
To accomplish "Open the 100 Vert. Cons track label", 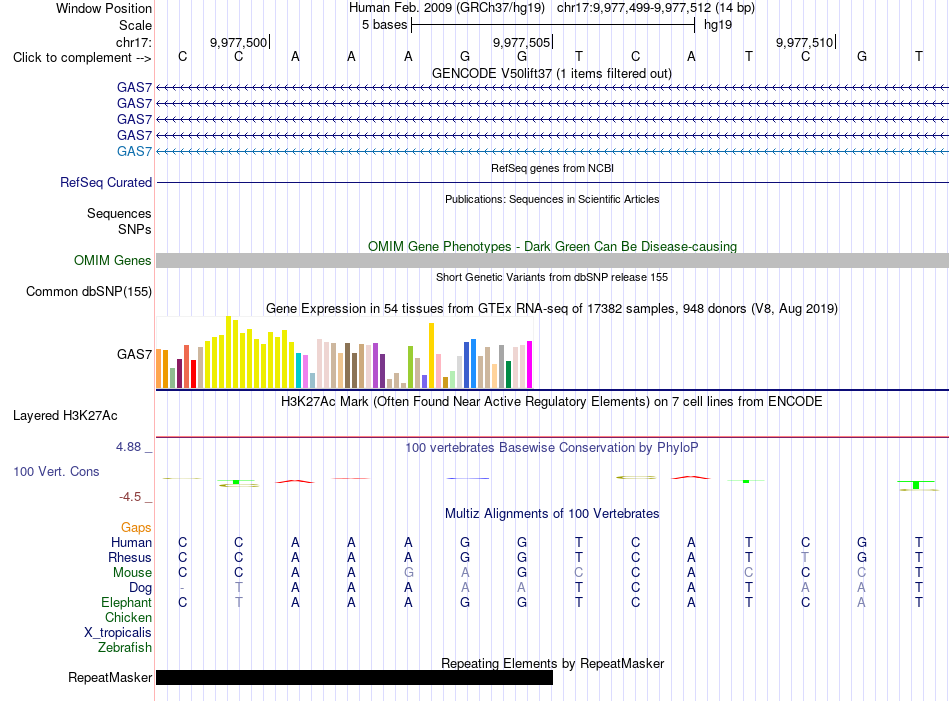I will coord(56,471).
